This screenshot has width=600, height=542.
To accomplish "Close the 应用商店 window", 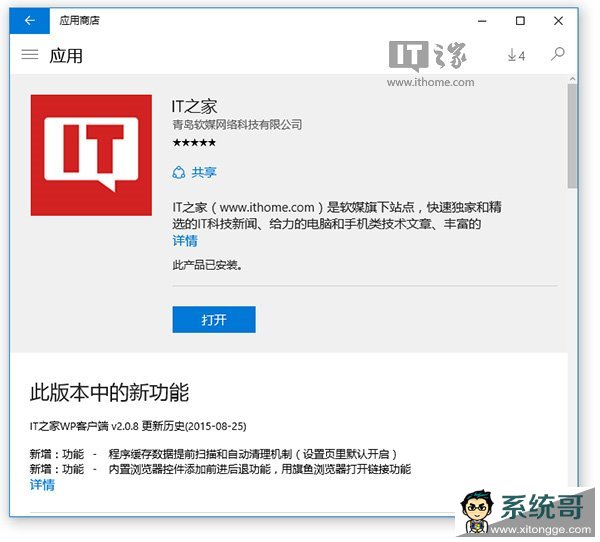I will tap(558, 21).
